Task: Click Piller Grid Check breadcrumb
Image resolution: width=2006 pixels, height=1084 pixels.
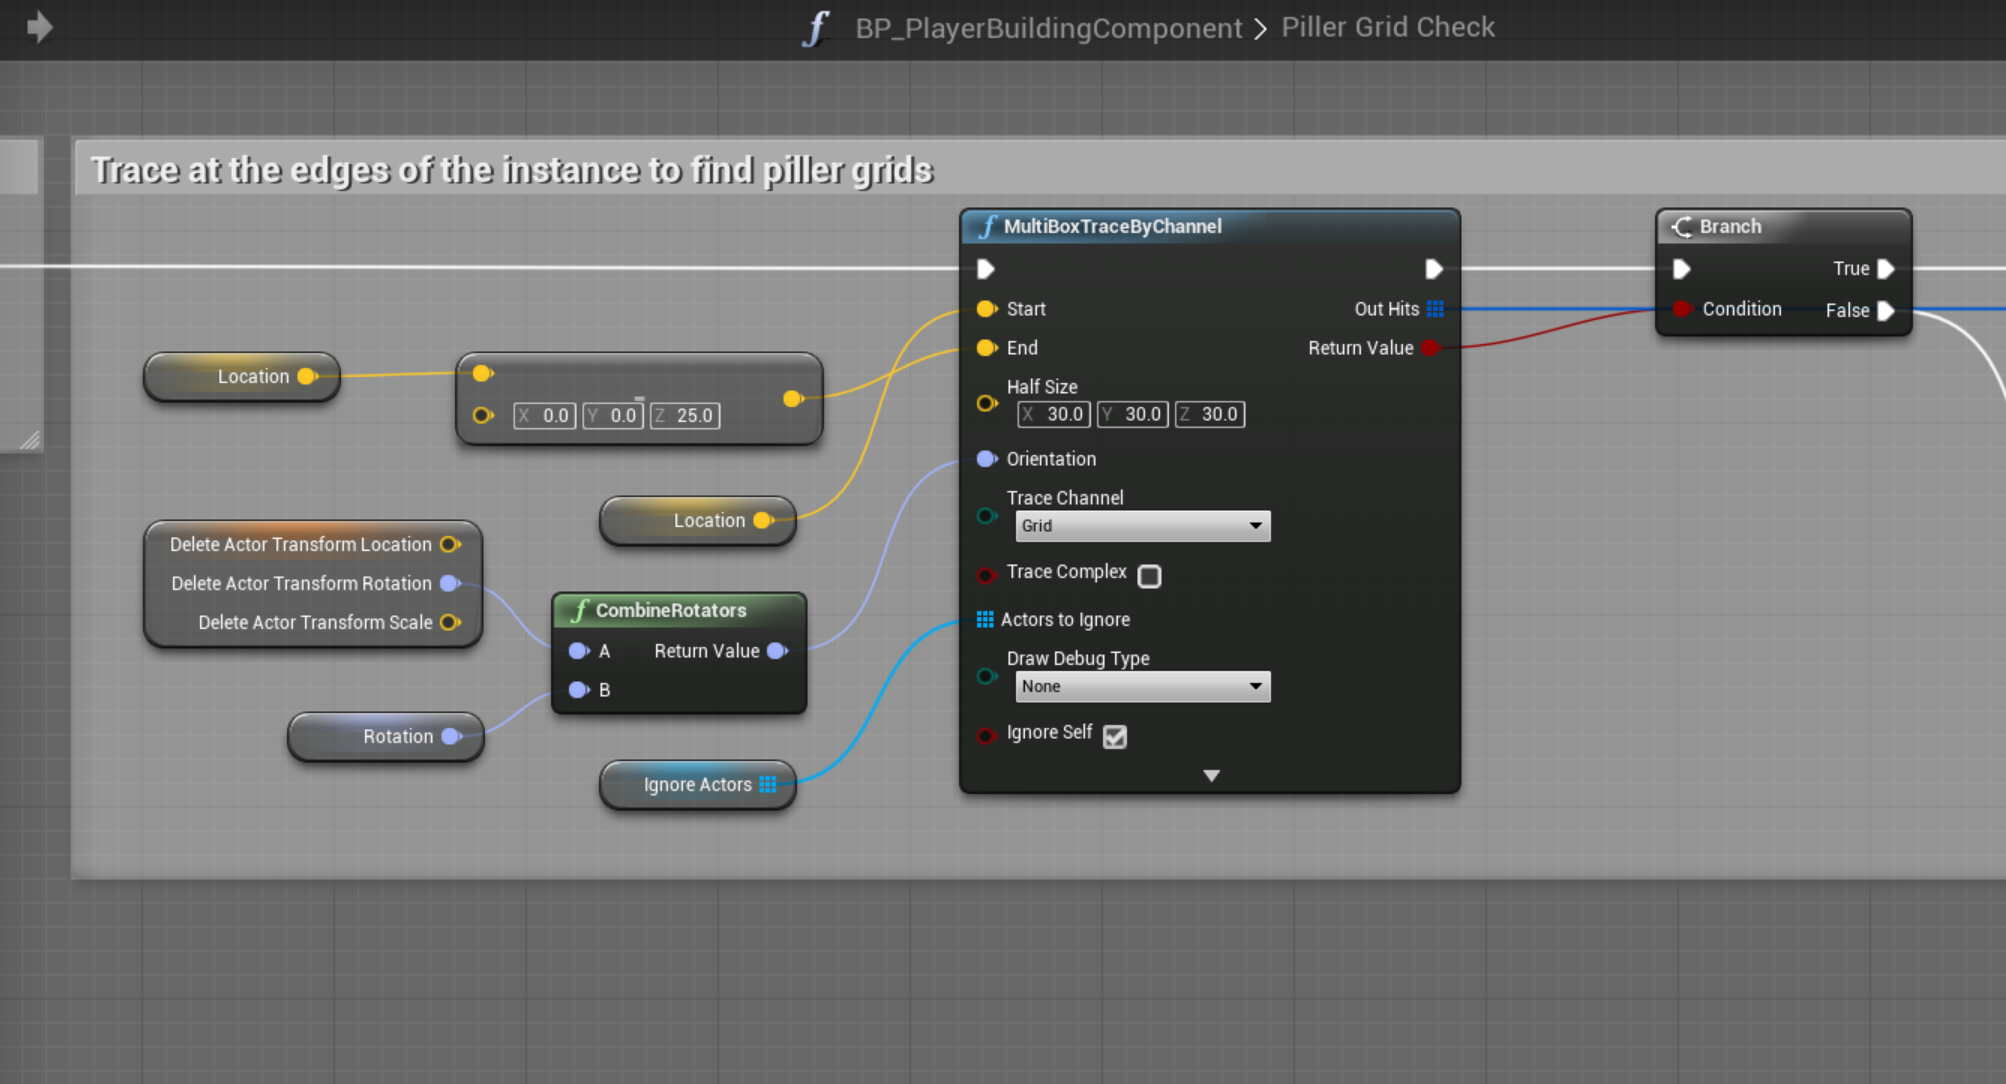Action: click(x=1388, y=27)
